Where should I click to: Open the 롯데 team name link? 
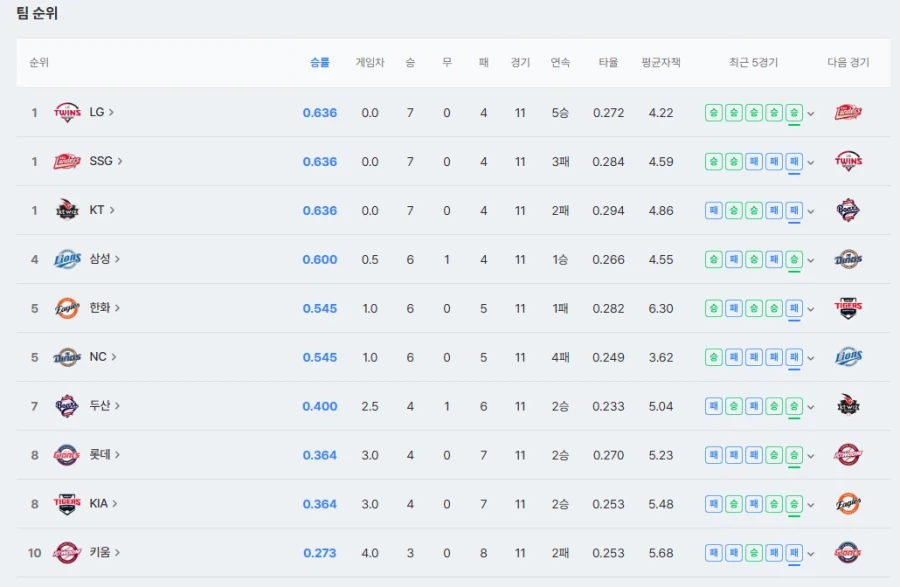click(102, 455)
